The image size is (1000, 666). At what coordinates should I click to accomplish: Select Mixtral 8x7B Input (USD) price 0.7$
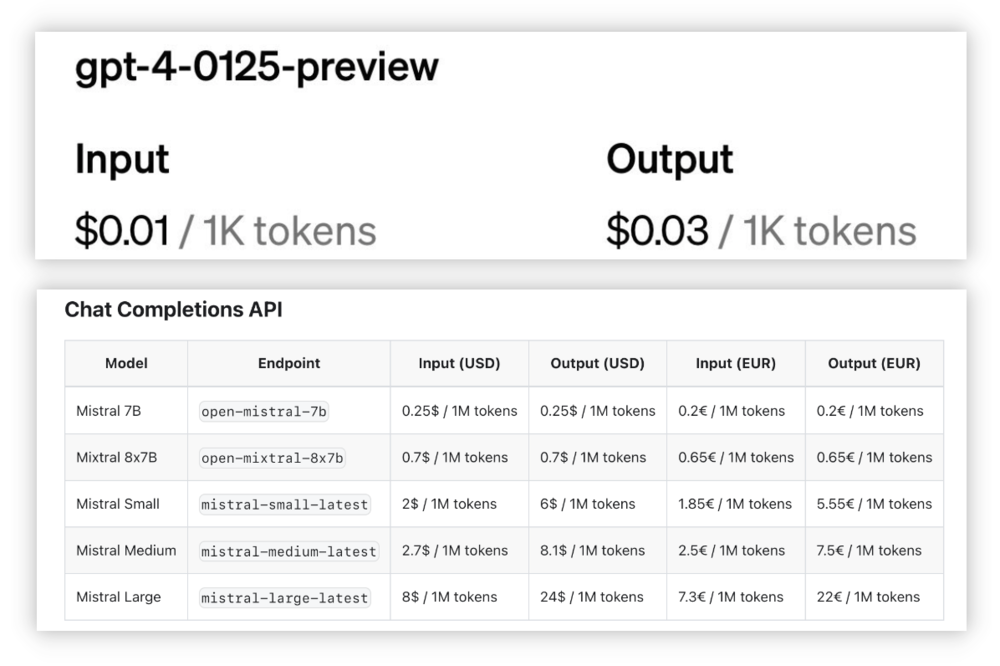(x=455, y=457)
